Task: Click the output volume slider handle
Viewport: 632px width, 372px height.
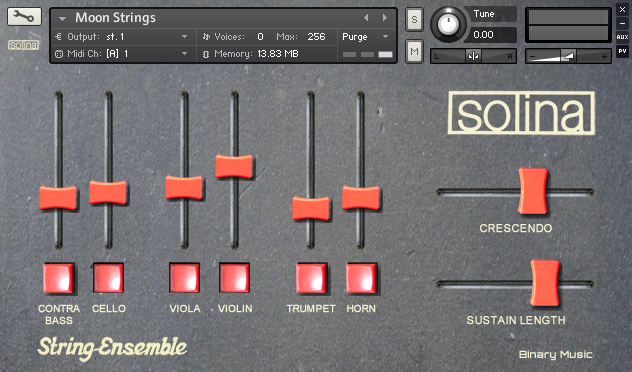Action: pyautogui.click(x=568, y=56)
